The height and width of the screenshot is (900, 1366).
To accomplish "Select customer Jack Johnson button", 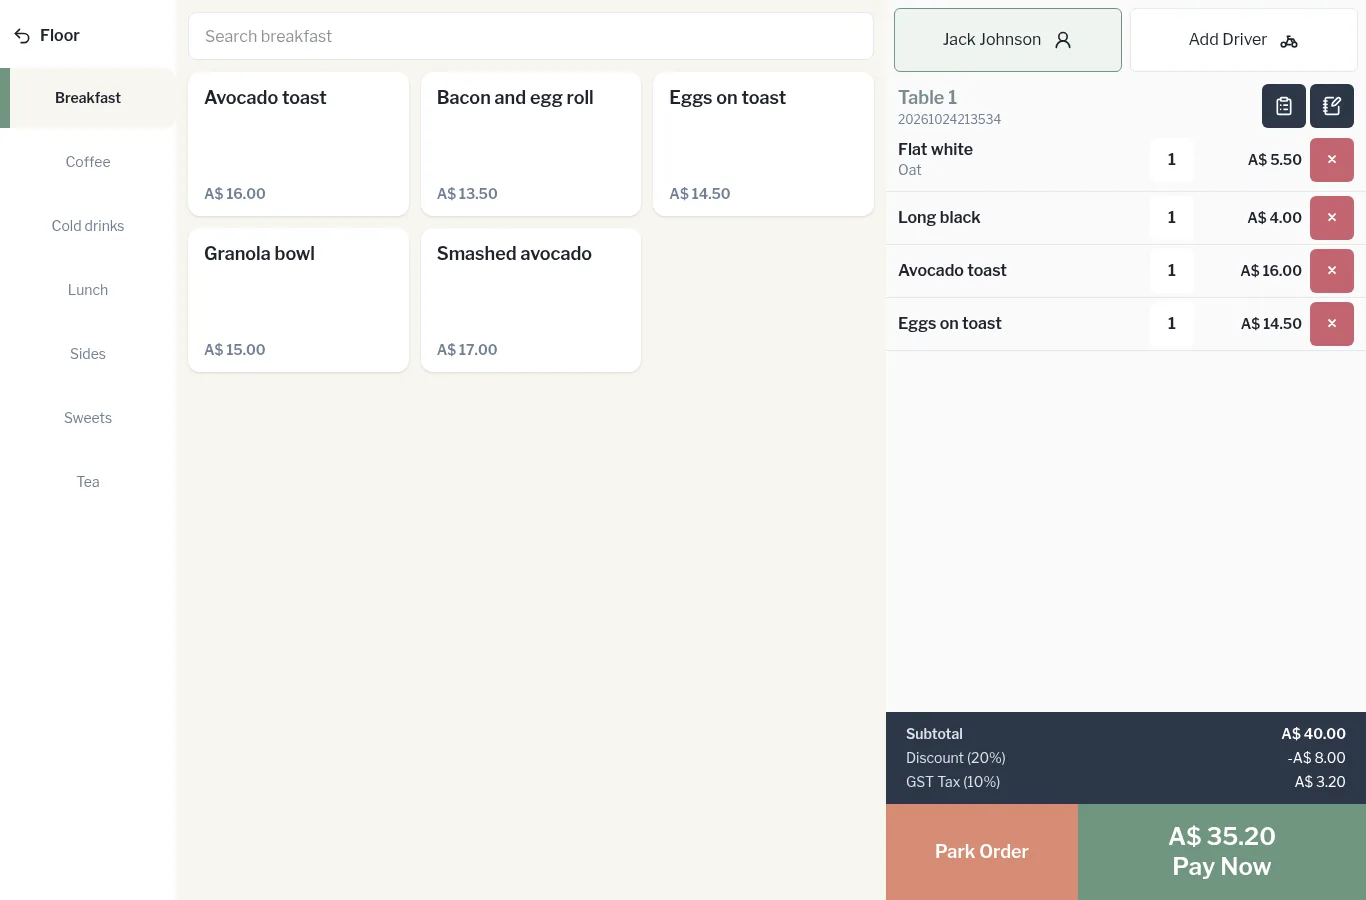I will 1008,40.
